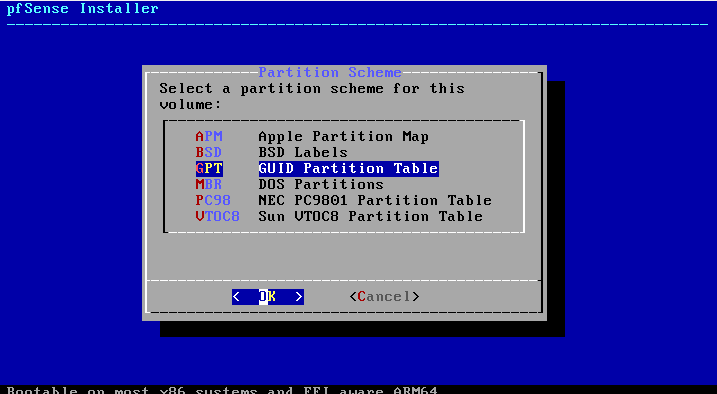The height and width of the screenshot is (394, 717).
Task: Select Apple Partition Map description
Action: pyautogui.click(x=343, y=136)
